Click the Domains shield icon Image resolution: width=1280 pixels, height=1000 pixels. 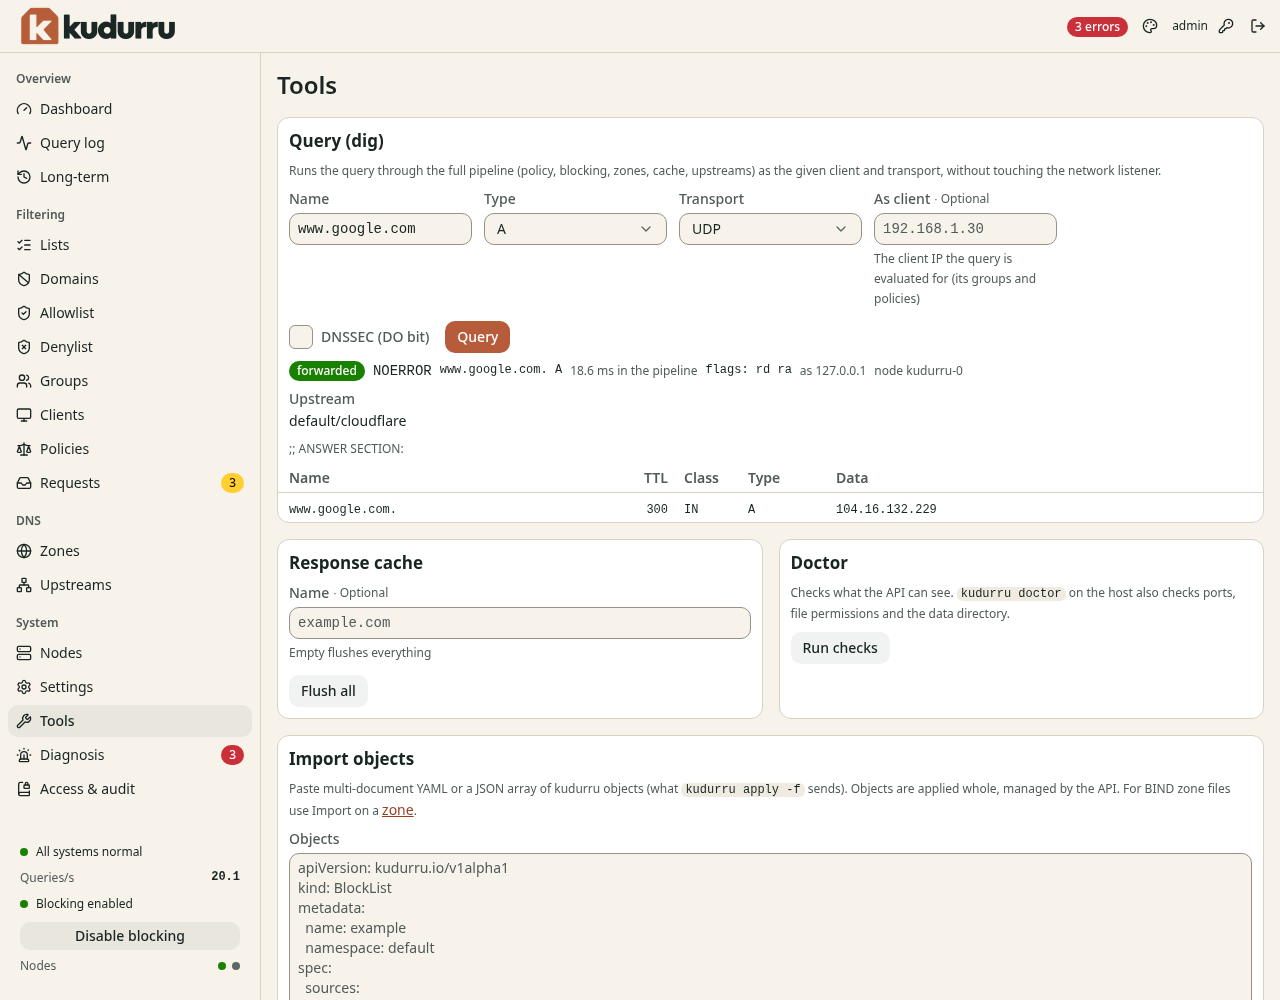coord(24,279)
